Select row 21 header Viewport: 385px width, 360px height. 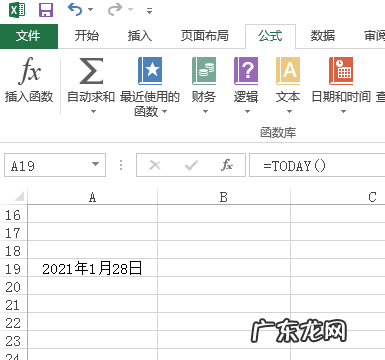point(13,305)
